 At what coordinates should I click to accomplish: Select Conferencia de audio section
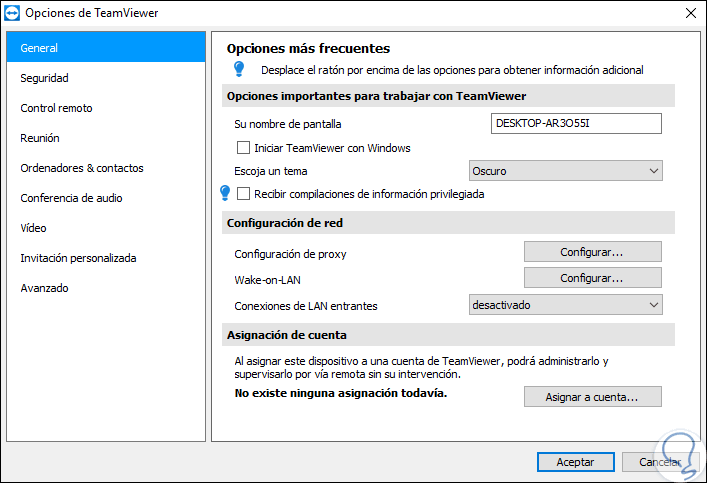click(x=106, y=198)
